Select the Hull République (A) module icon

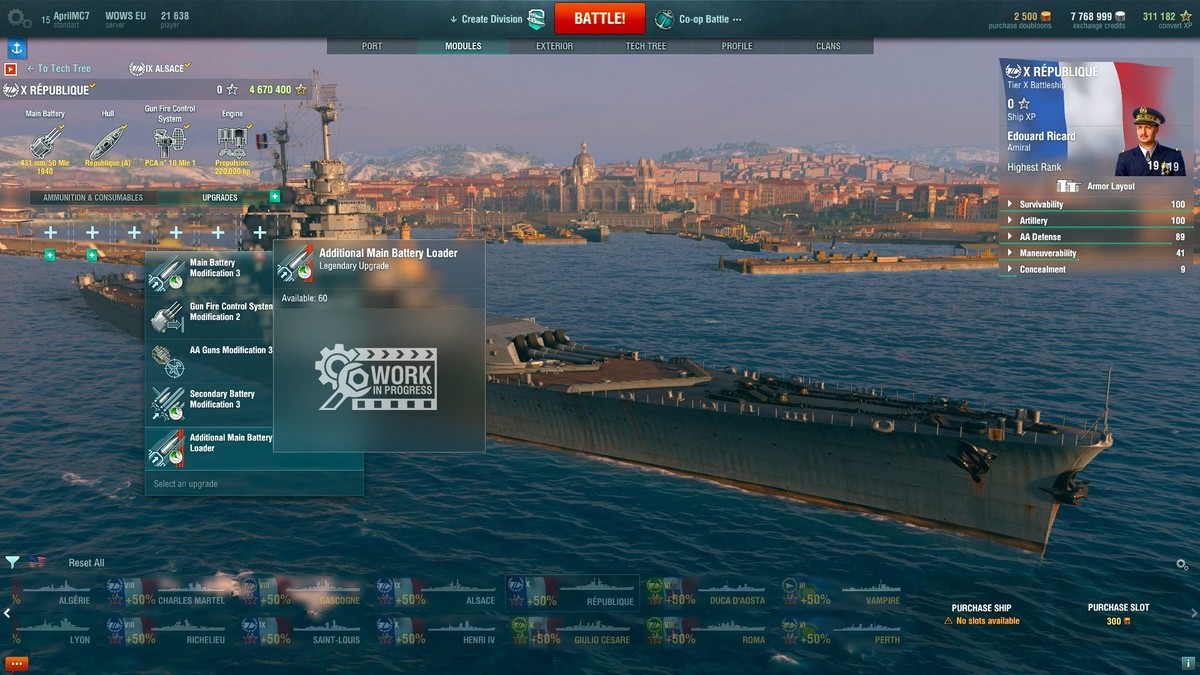107,142
